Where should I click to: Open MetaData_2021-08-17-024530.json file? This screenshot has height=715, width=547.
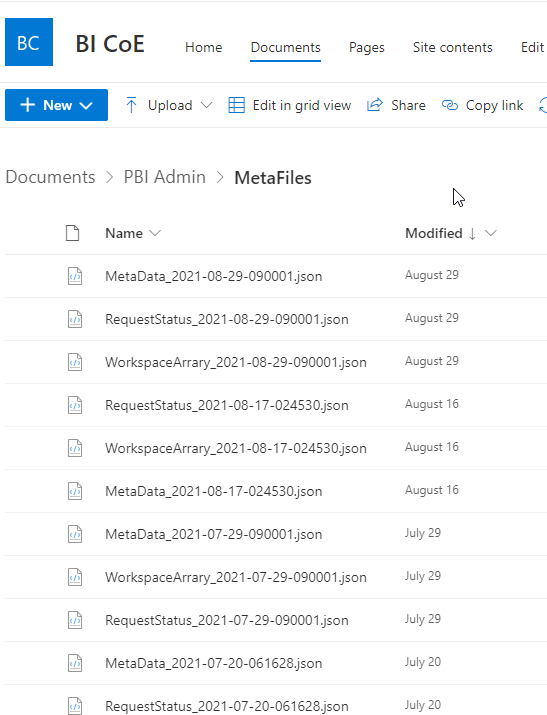[214, 492]
